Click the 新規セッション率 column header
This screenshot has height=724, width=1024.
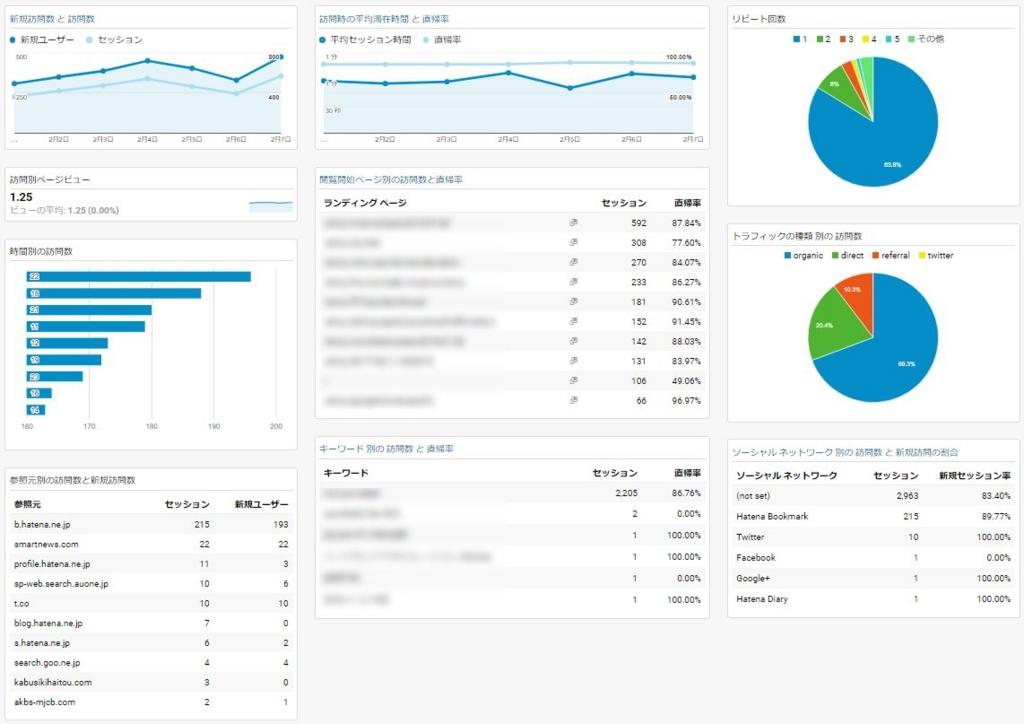coord(975,475)
